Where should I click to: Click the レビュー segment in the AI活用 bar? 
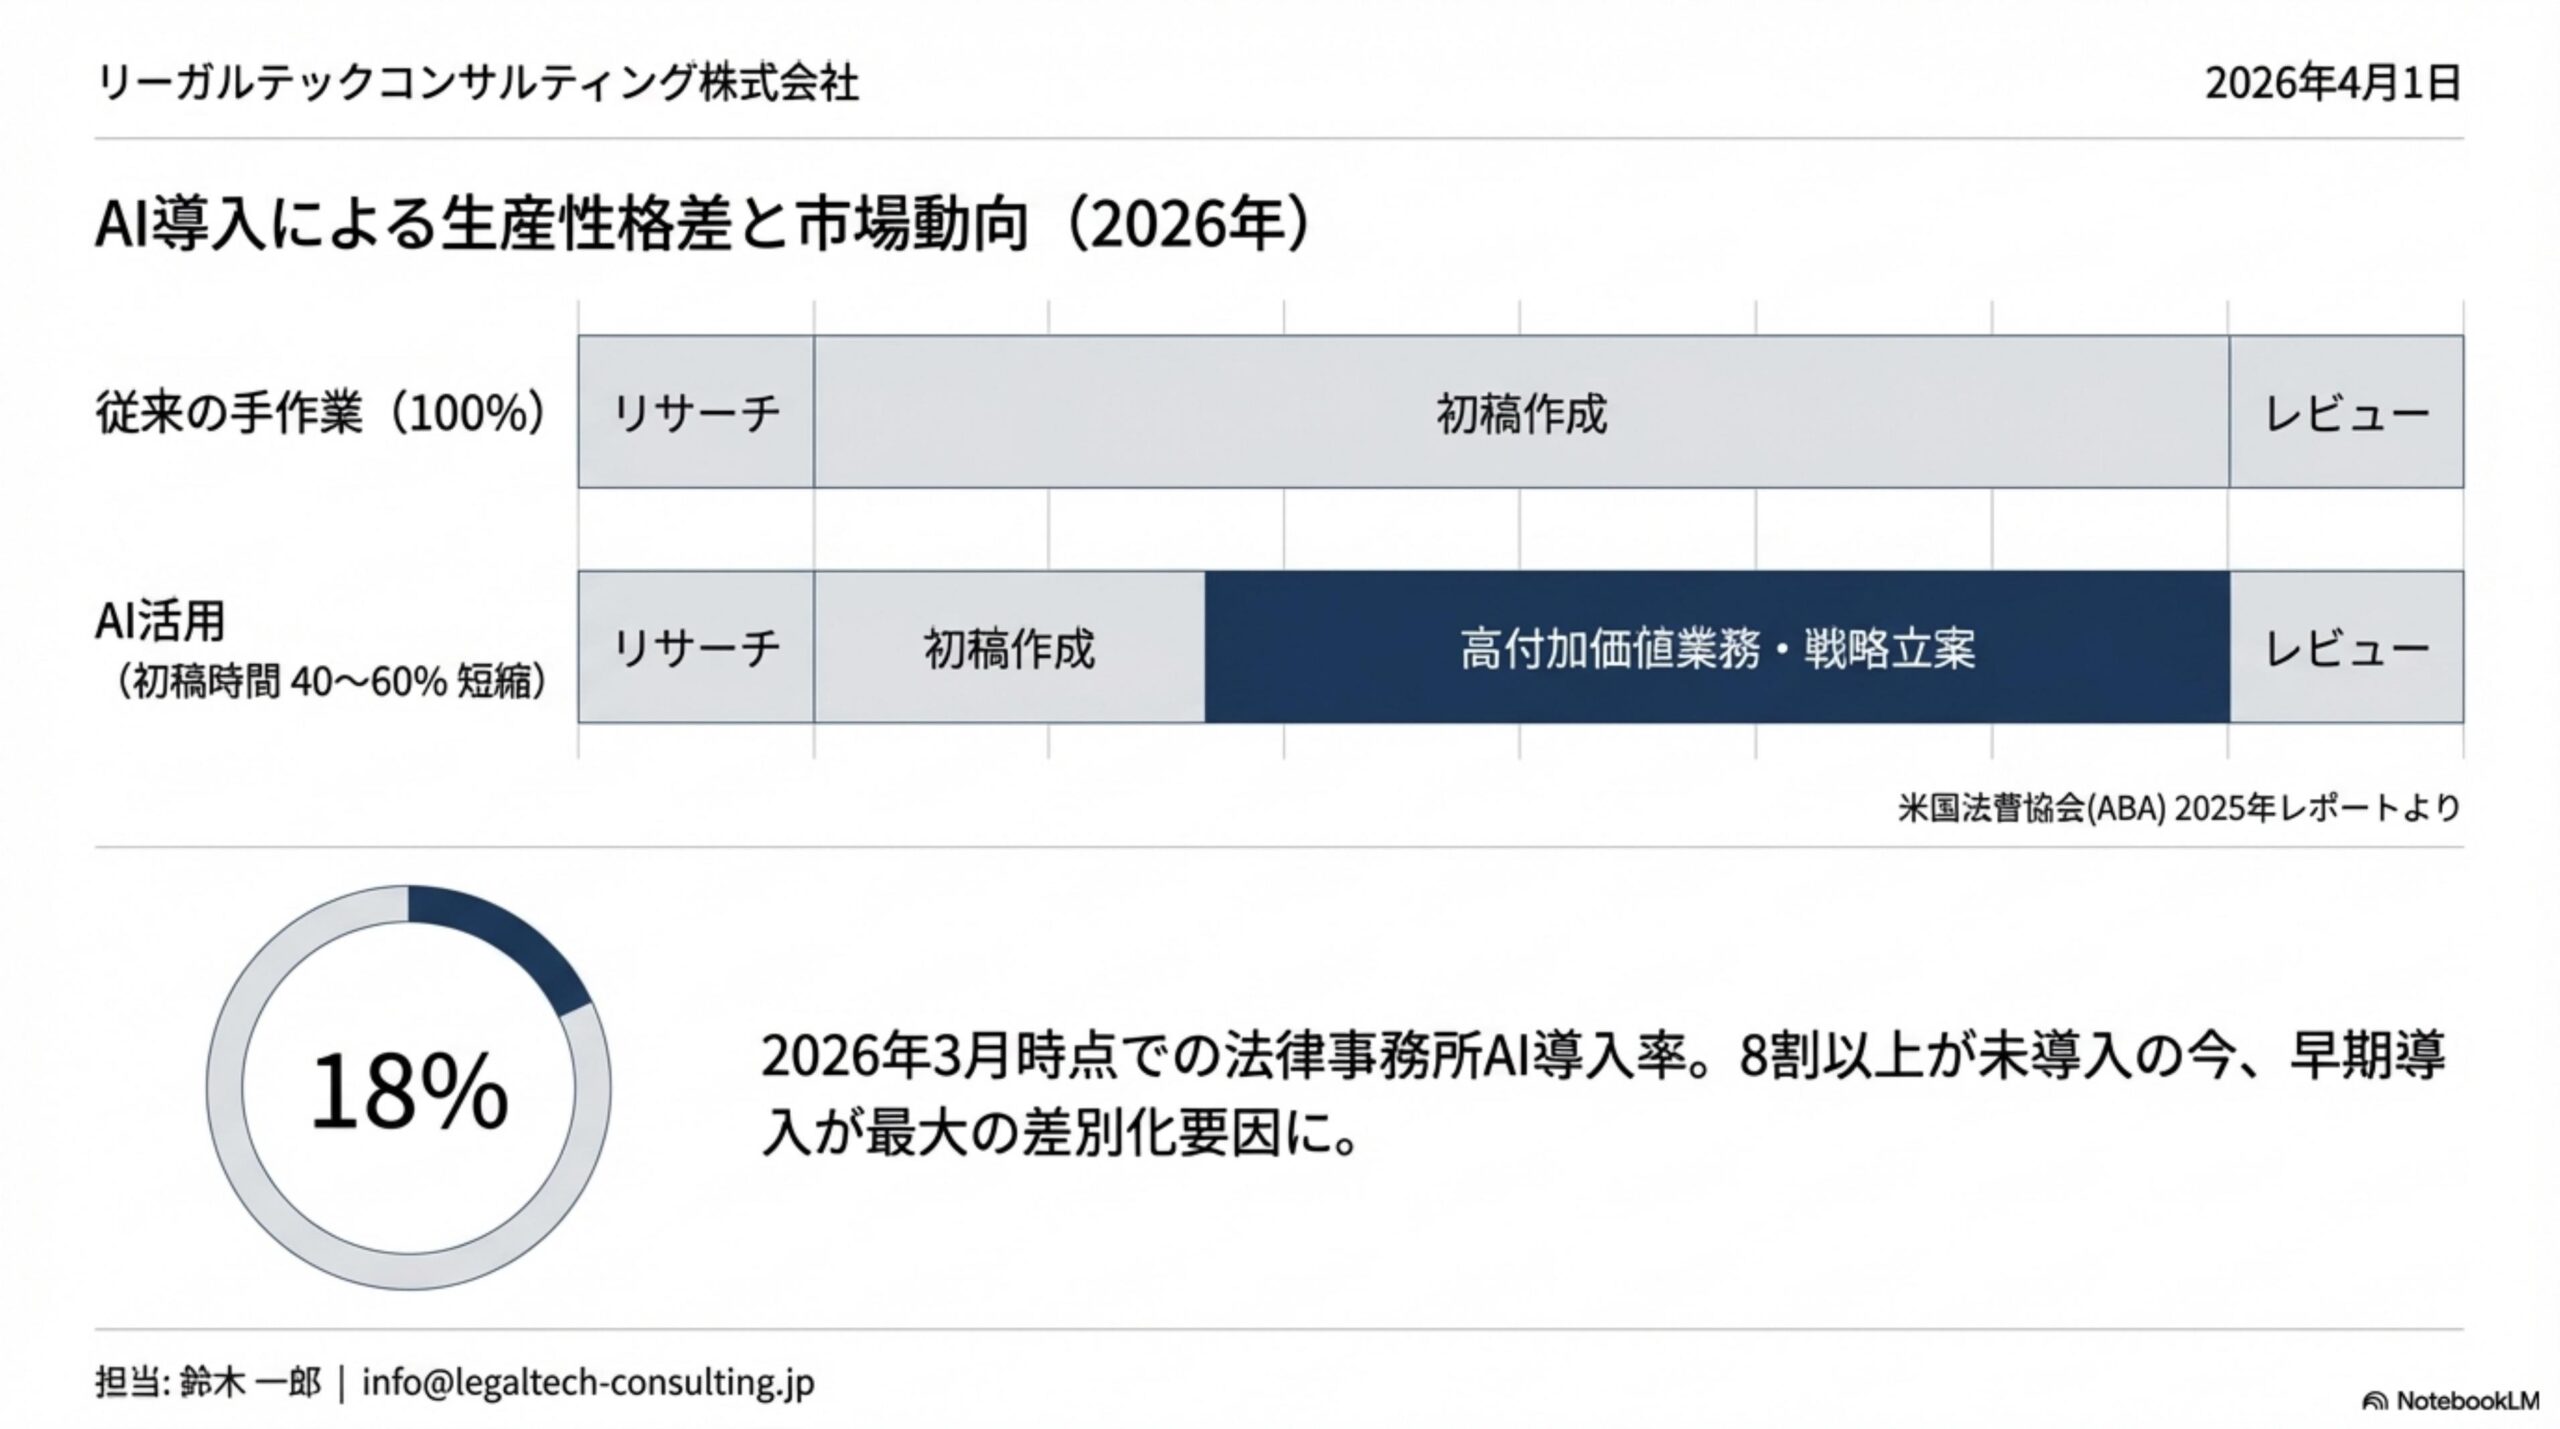pyautogui.click(x=2346, y=647)
